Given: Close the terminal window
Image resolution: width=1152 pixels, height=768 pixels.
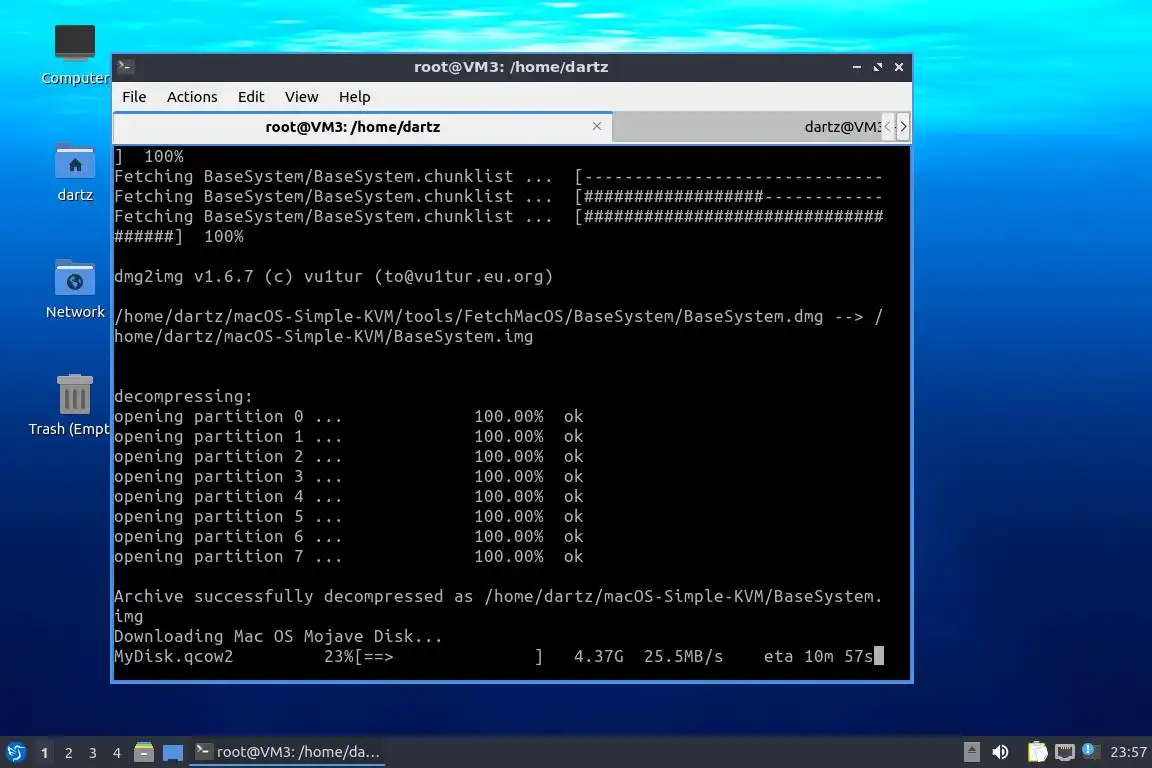Looking at the screenshot, I should point(899,67).
